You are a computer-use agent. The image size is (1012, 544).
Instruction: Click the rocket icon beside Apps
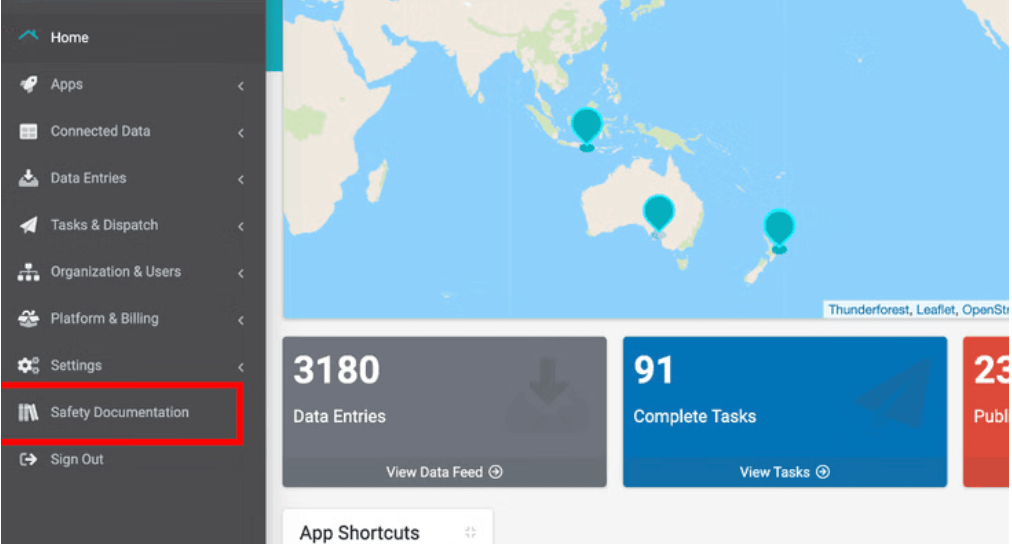pos(29,85)
